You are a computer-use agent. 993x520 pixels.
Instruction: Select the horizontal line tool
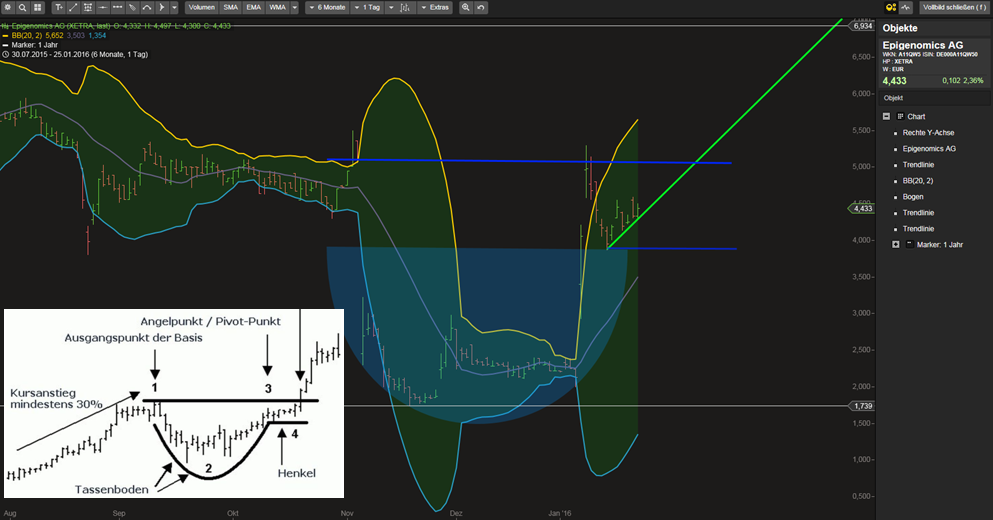pyautogui.click(x=103, y=8)
